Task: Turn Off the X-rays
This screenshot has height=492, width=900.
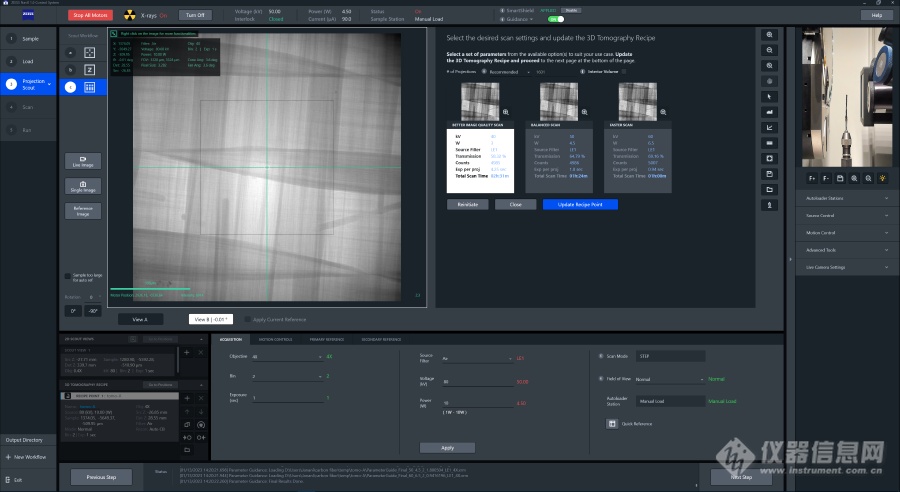Action: [195, 15]
